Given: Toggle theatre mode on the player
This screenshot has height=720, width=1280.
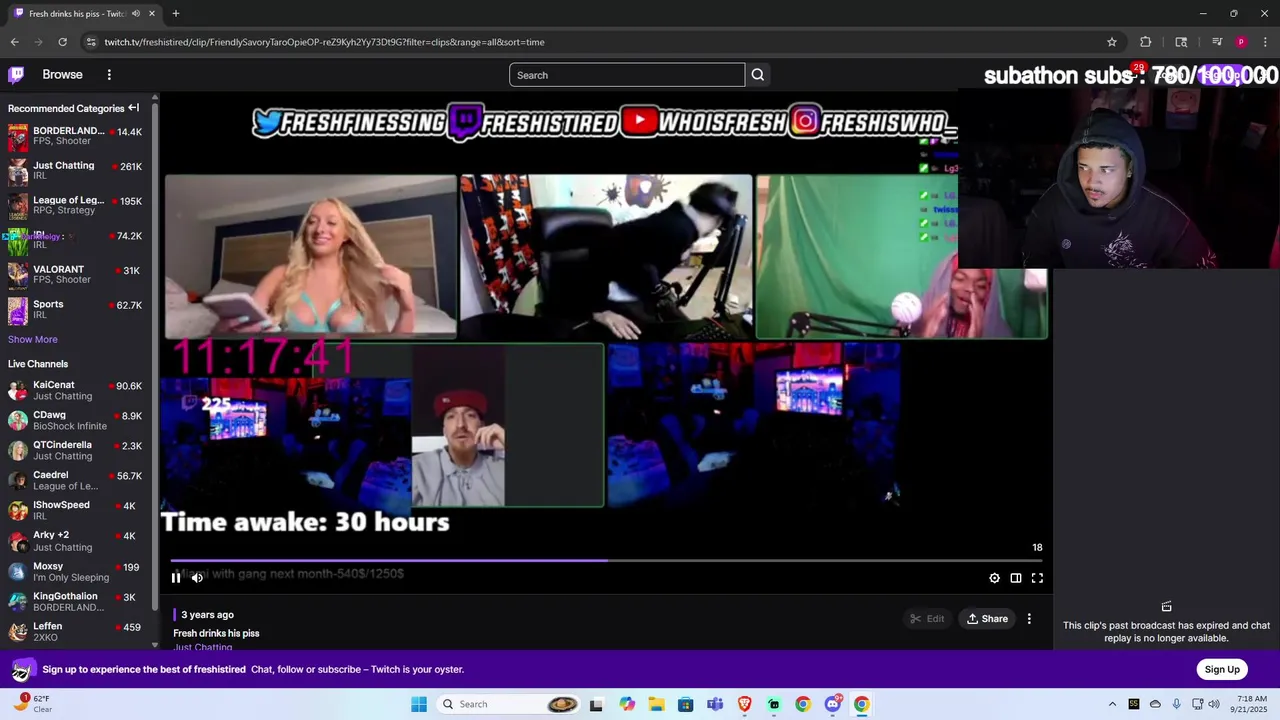Looking at the screenshot, I should click(x=1016, y=578).
